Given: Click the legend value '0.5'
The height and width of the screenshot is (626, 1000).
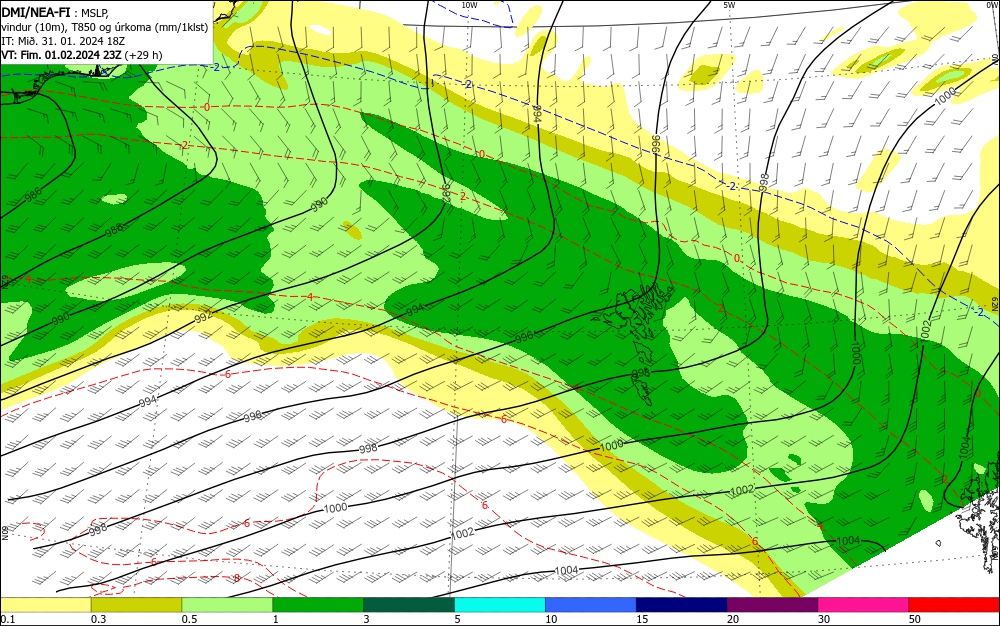Looking at the screenshot, I should coord(189,619).
